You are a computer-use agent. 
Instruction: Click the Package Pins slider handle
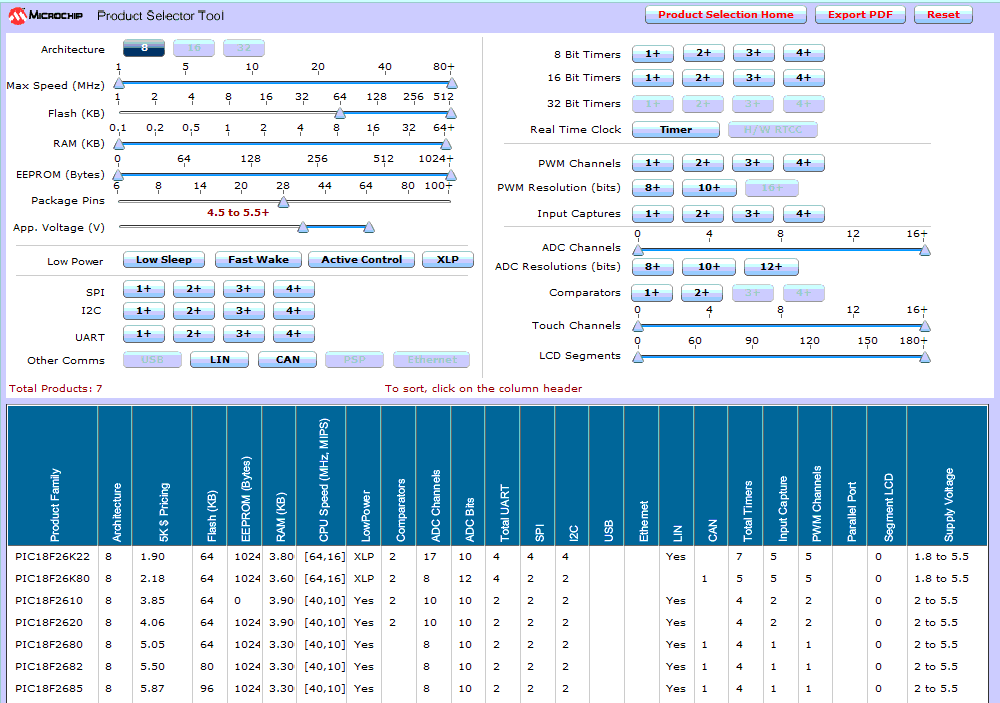point(283,202)
